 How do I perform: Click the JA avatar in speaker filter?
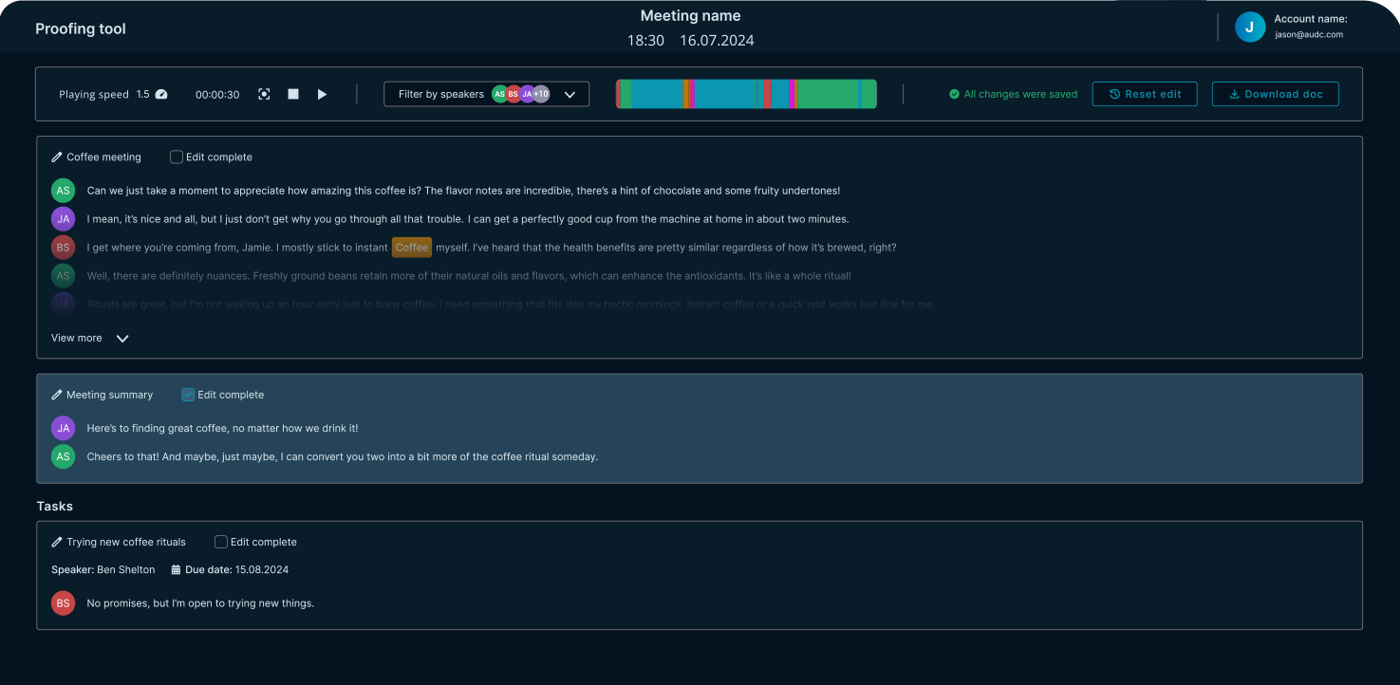pos(527,94)
